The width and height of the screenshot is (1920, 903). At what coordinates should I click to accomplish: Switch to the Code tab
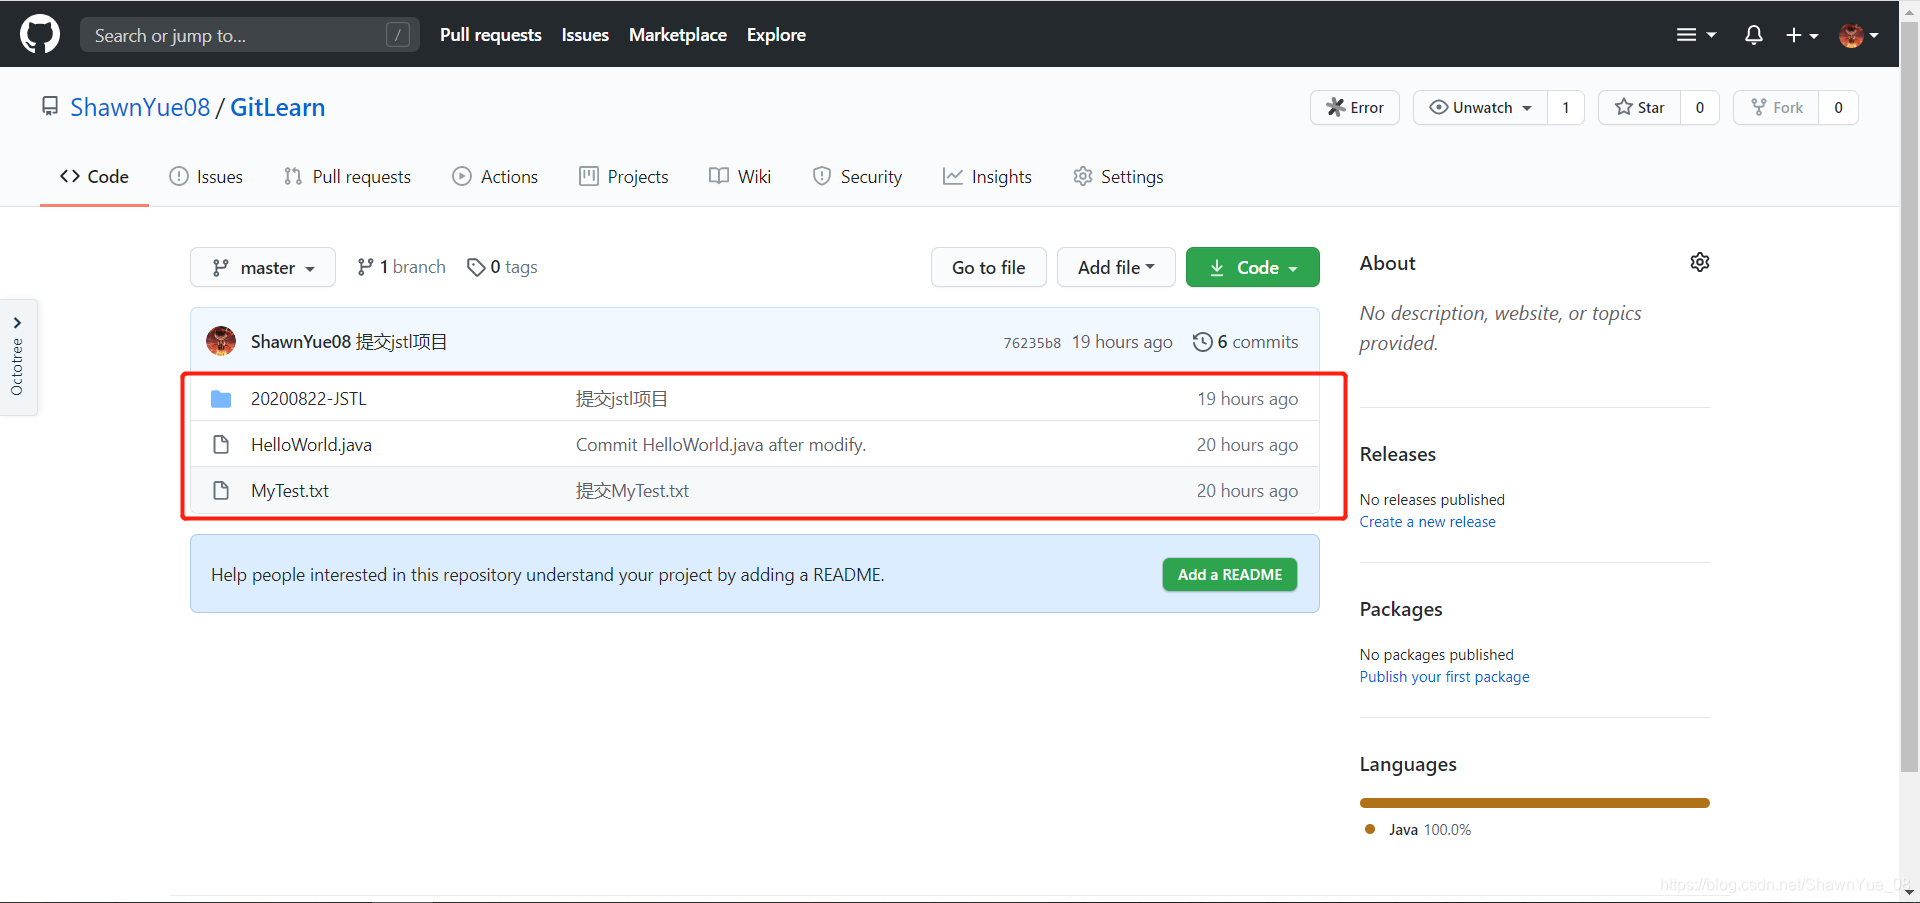coord(94,177)
